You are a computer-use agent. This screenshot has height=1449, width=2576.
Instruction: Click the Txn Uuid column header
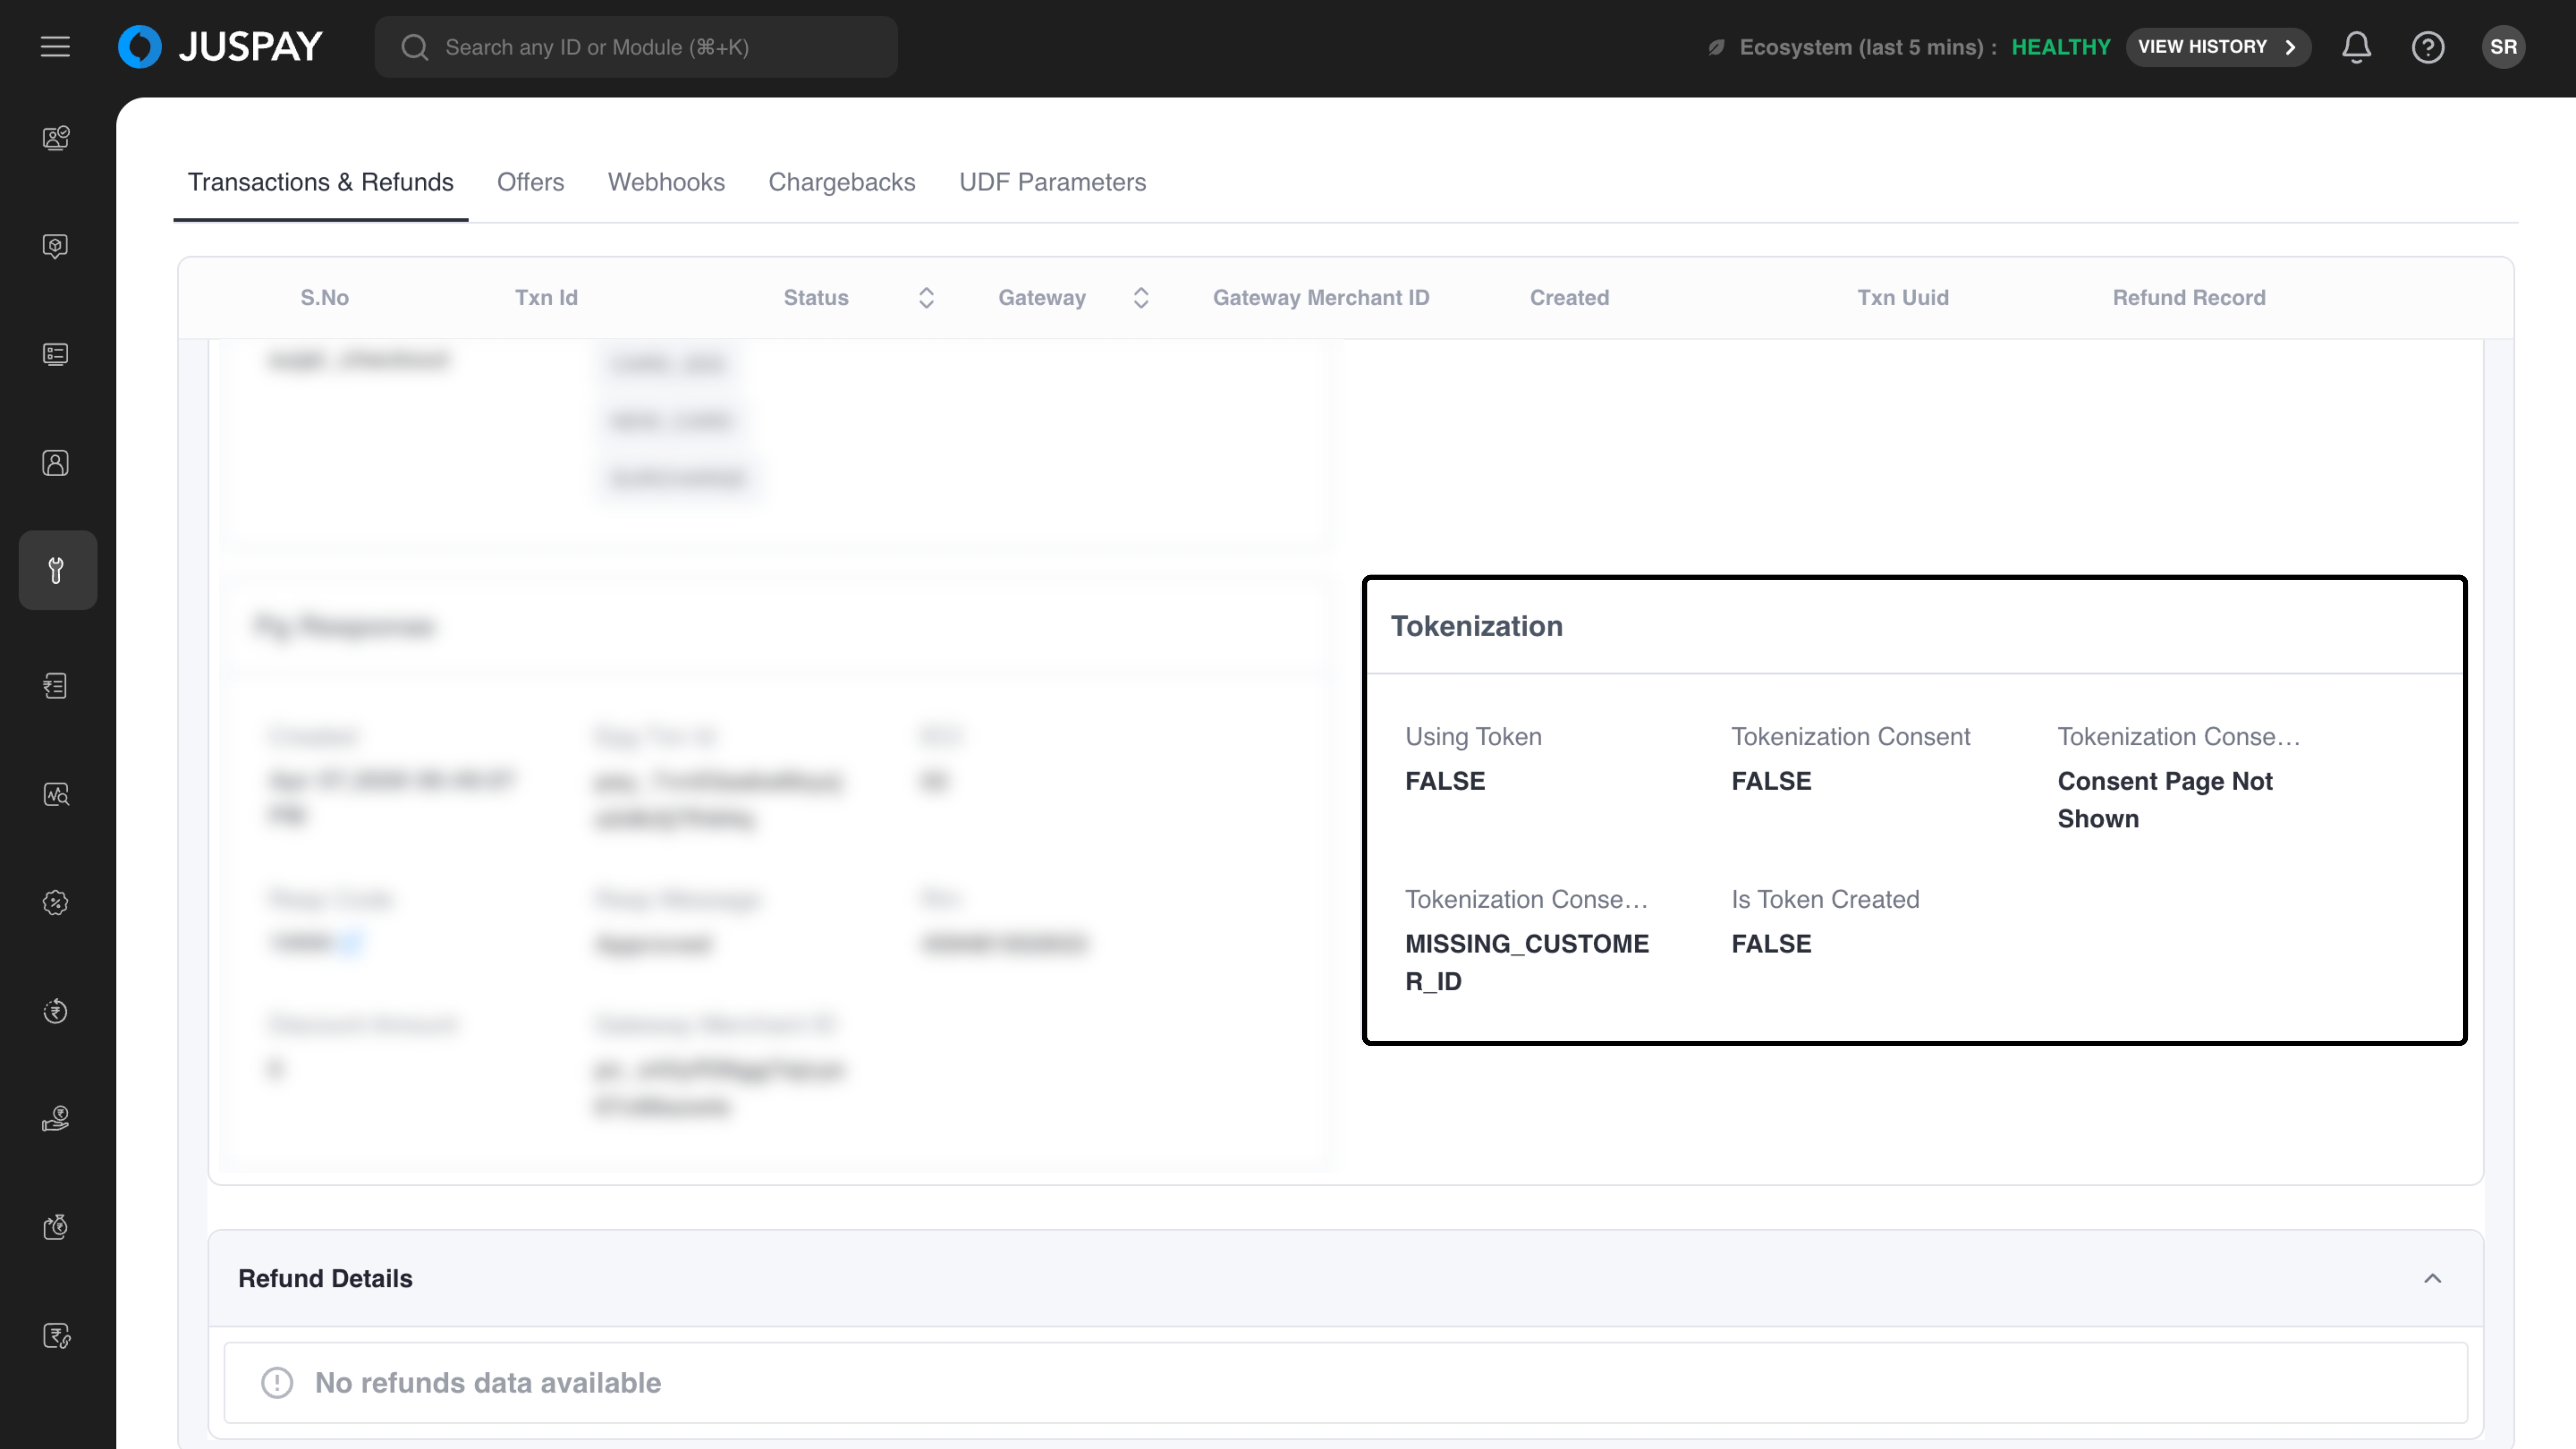pos(1903,298)
